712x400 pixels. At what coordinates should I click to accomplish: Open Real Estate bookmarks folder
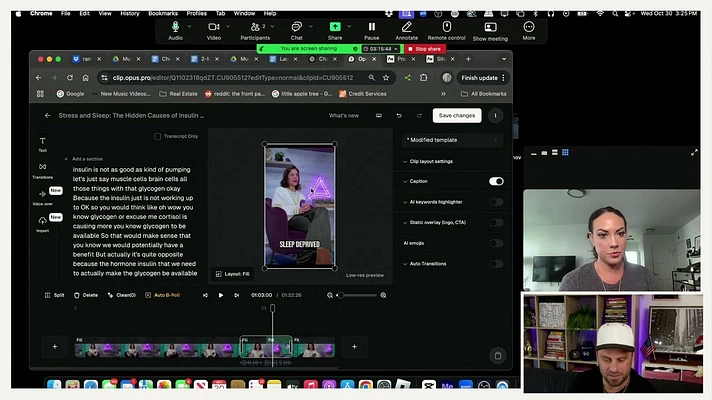[x=178, y=94]
